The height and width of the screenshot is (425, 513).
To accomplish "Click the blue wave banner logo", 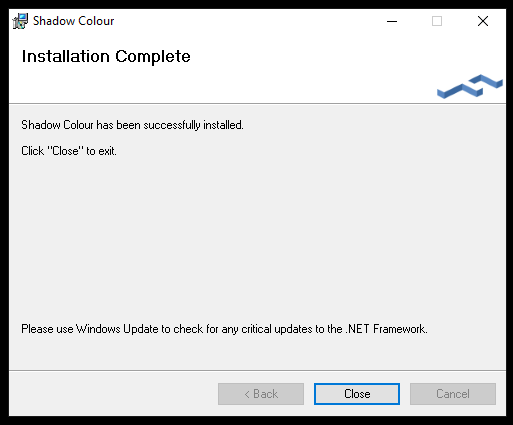I will coord(470,86).
